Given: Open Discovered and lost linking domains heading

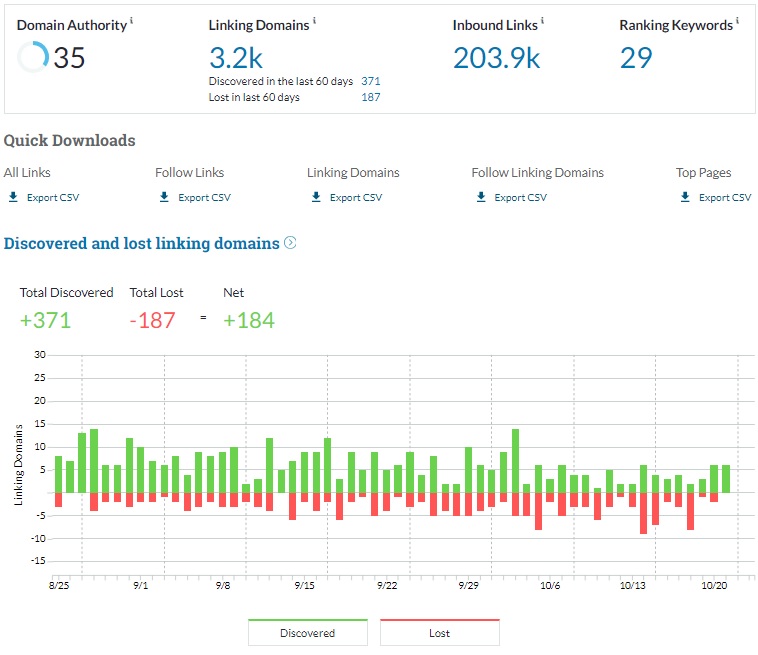Looking at the screenshot, I should click(142, 243).
